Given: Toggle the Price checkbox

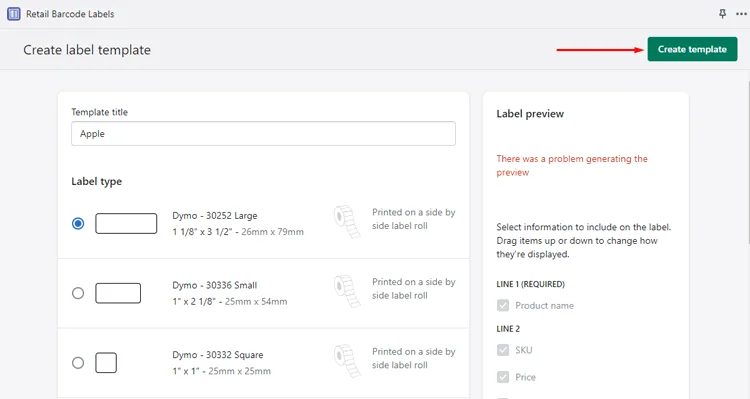Looking at the screenshot, I should 503,377.
